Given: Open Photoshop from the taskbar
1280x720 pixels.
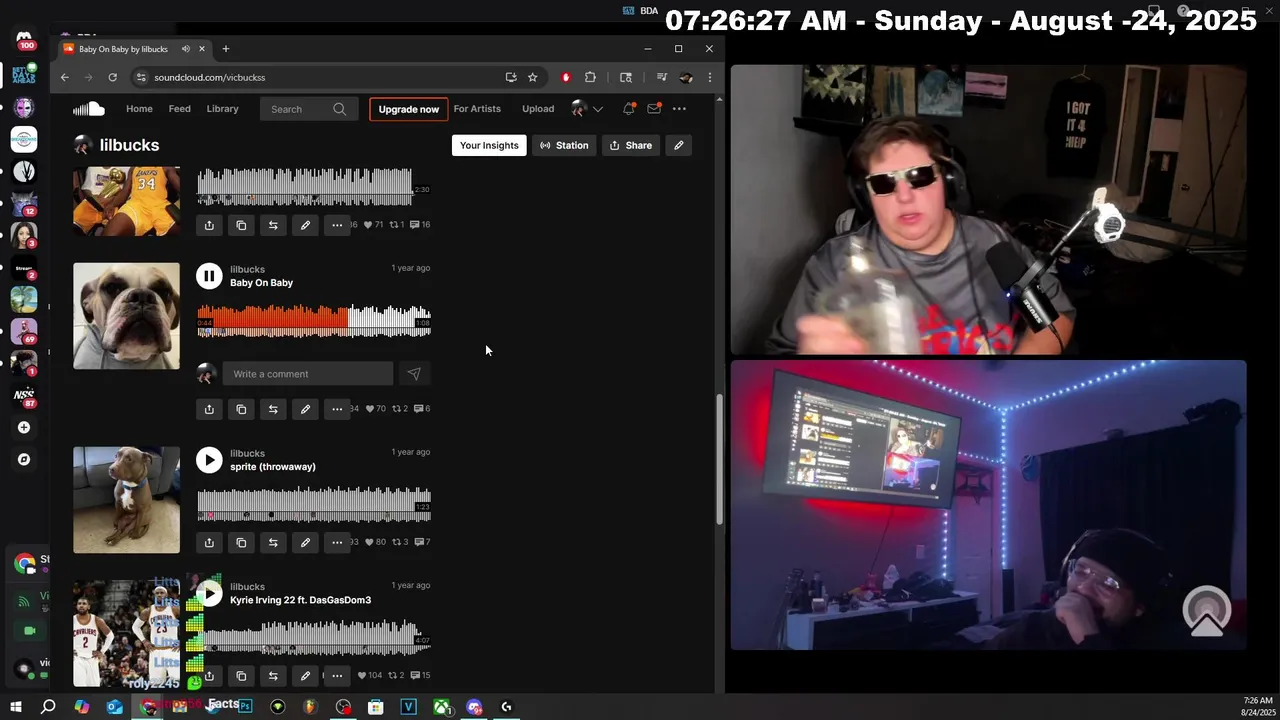Looking at the screenshot, I should point(245,707).
